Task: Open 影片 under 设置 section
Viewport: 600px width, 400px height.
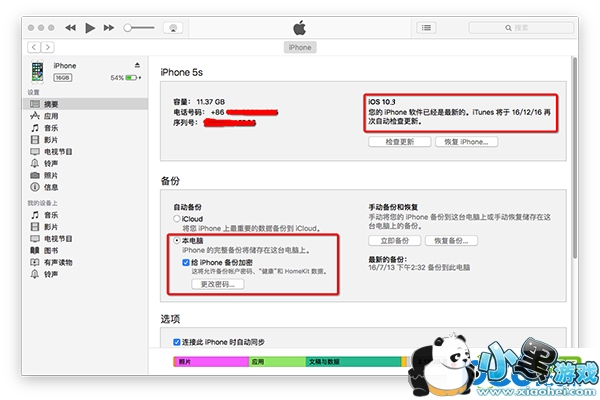Action: point(85,140)
